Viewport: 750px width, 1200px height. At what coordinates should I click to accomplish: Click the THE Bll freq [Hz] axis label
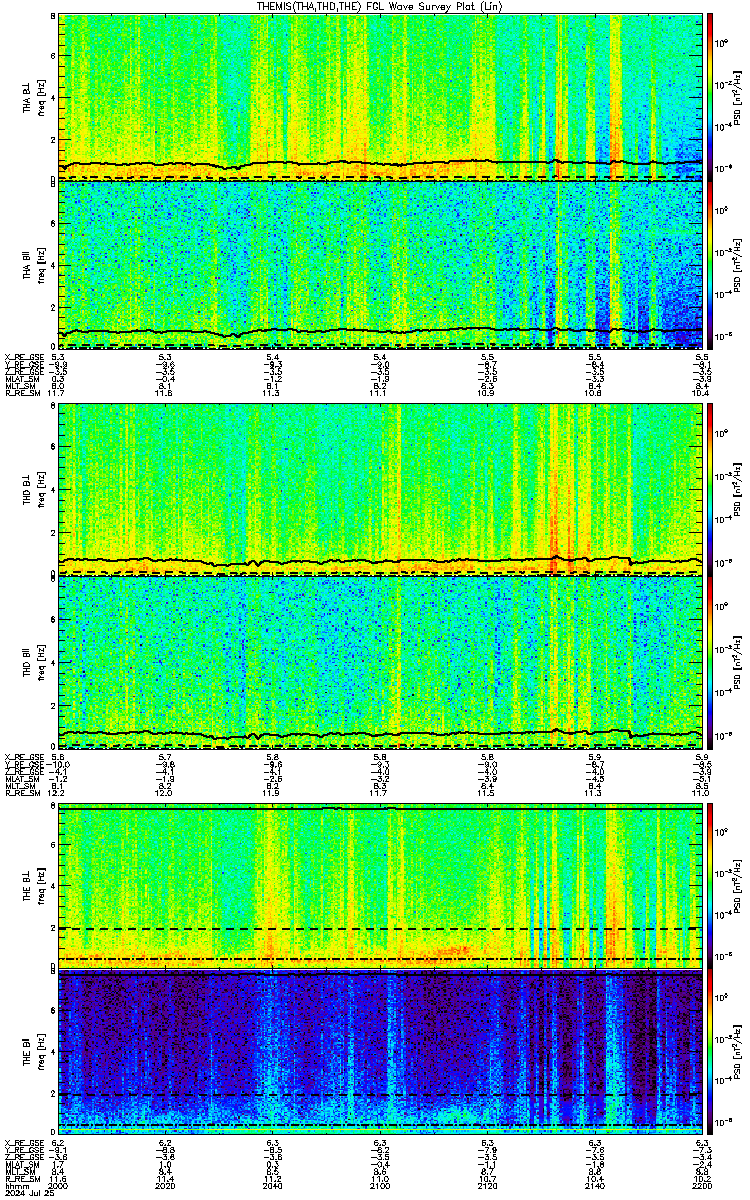pyautogui.click(x=40, y=1053)
